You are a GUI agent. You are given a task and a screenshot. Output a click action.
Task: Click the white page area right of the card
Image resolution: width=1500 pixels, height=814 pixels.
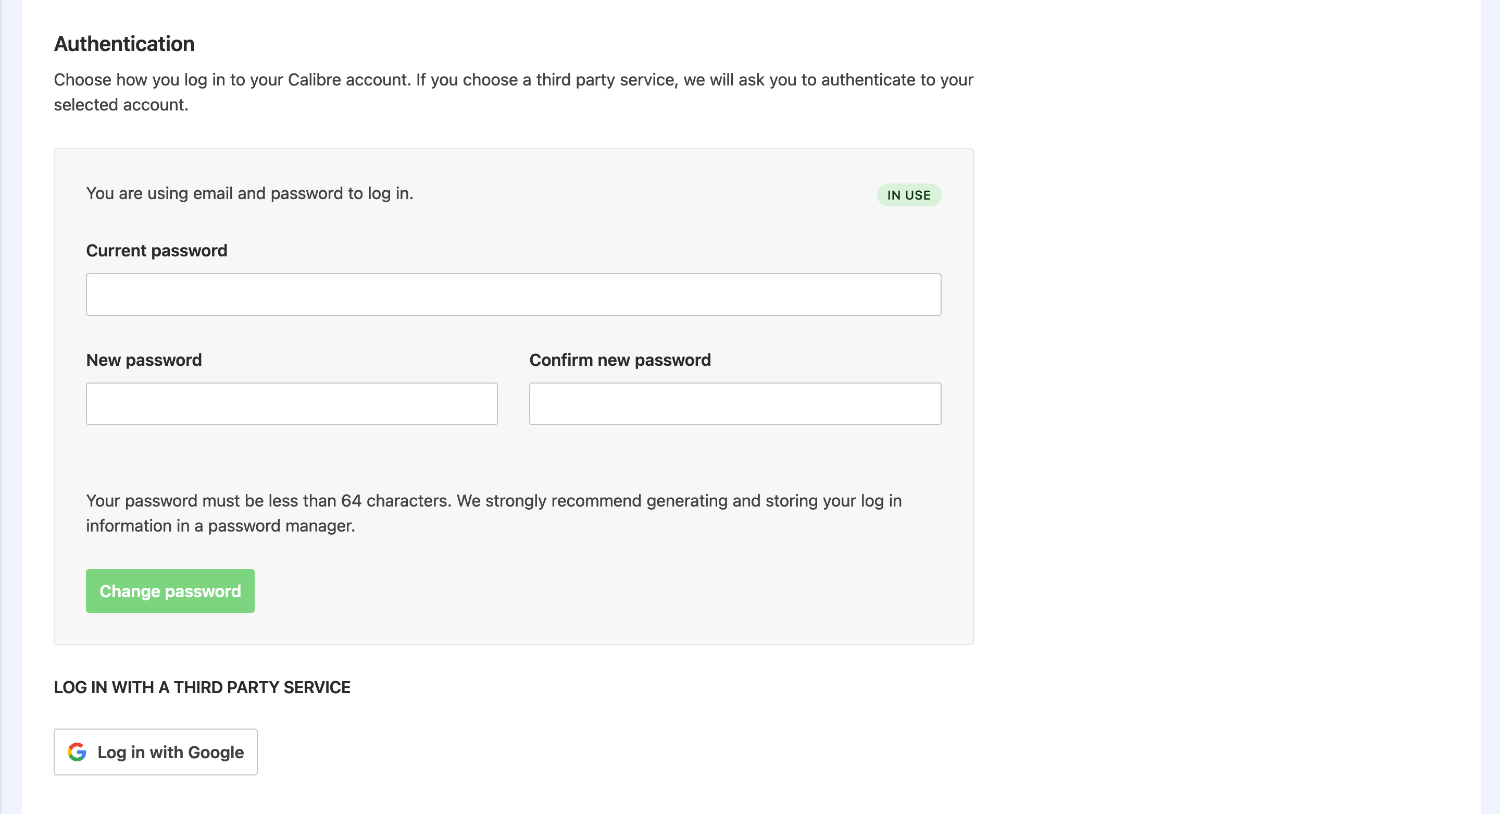point(1200,400)
